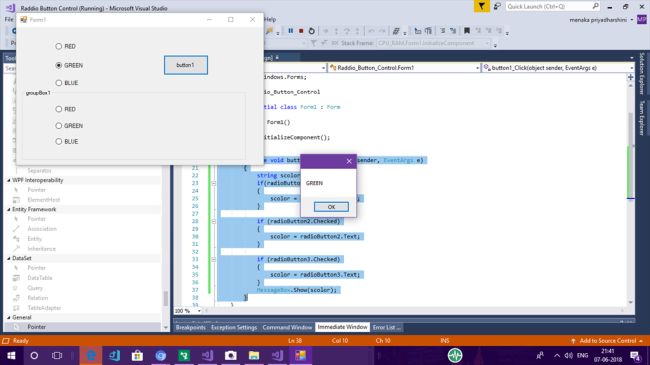Open File Explorer from the taskbar
This screenshot has height=365, width=650.
tap(254, 355)
